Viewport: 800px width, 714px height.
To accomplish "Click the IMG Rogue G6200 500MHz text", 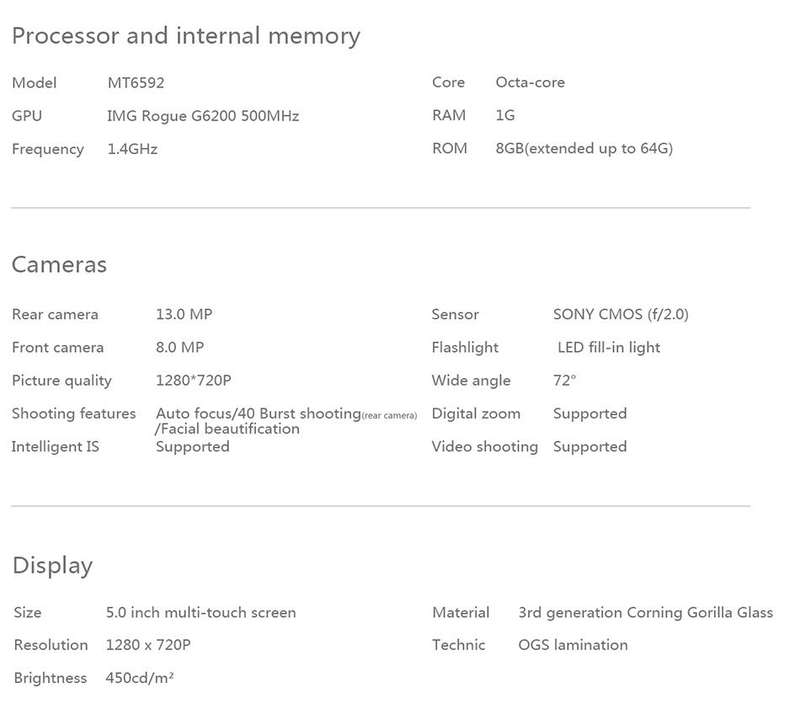I will [x=203, y=116].
